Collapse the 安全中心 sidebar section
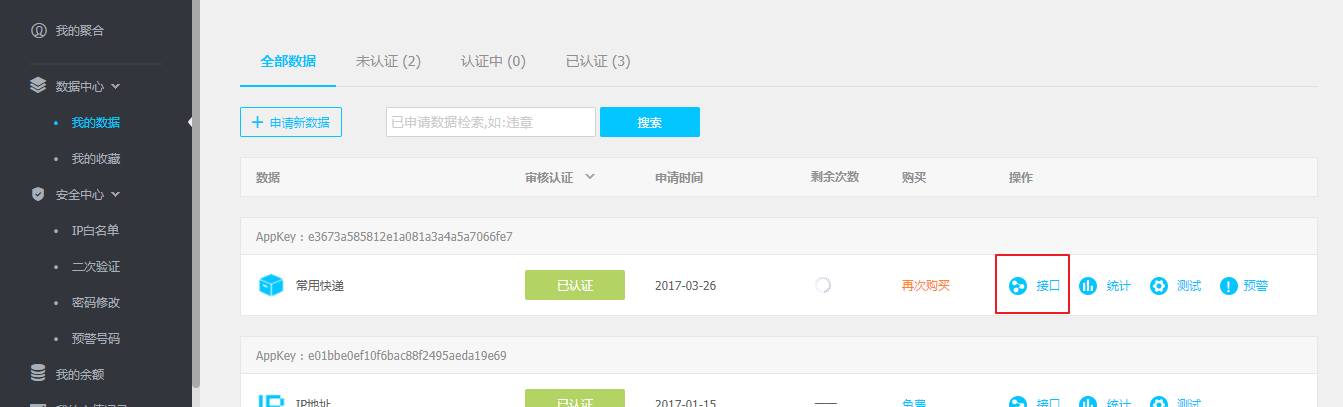 point(115,195)
